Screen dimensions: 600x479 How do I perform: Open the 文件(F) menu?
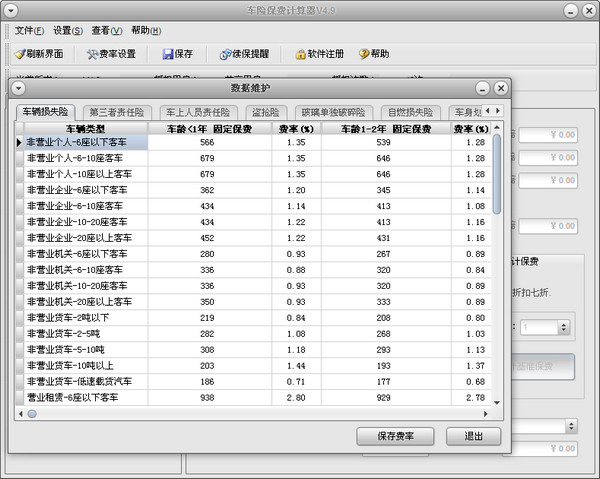pos(29,31)
